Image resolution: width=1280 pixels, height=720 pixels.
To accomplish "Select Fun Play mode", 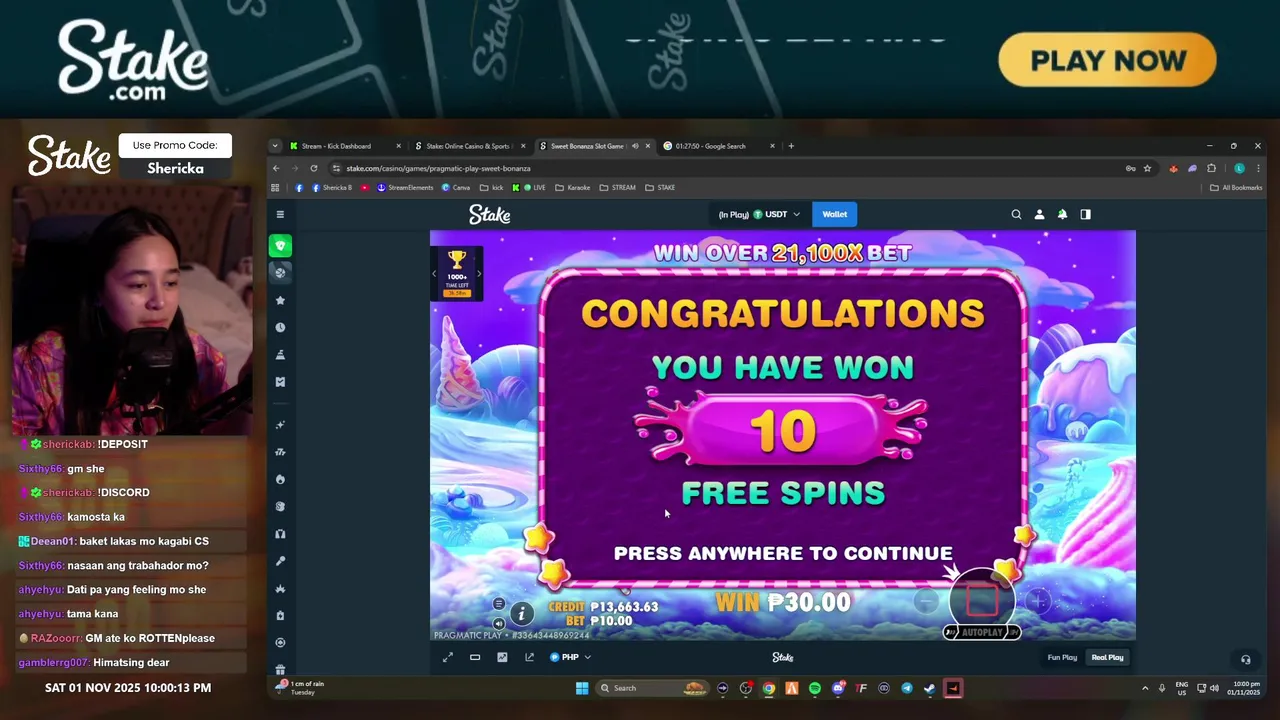I will (1062, 657).
